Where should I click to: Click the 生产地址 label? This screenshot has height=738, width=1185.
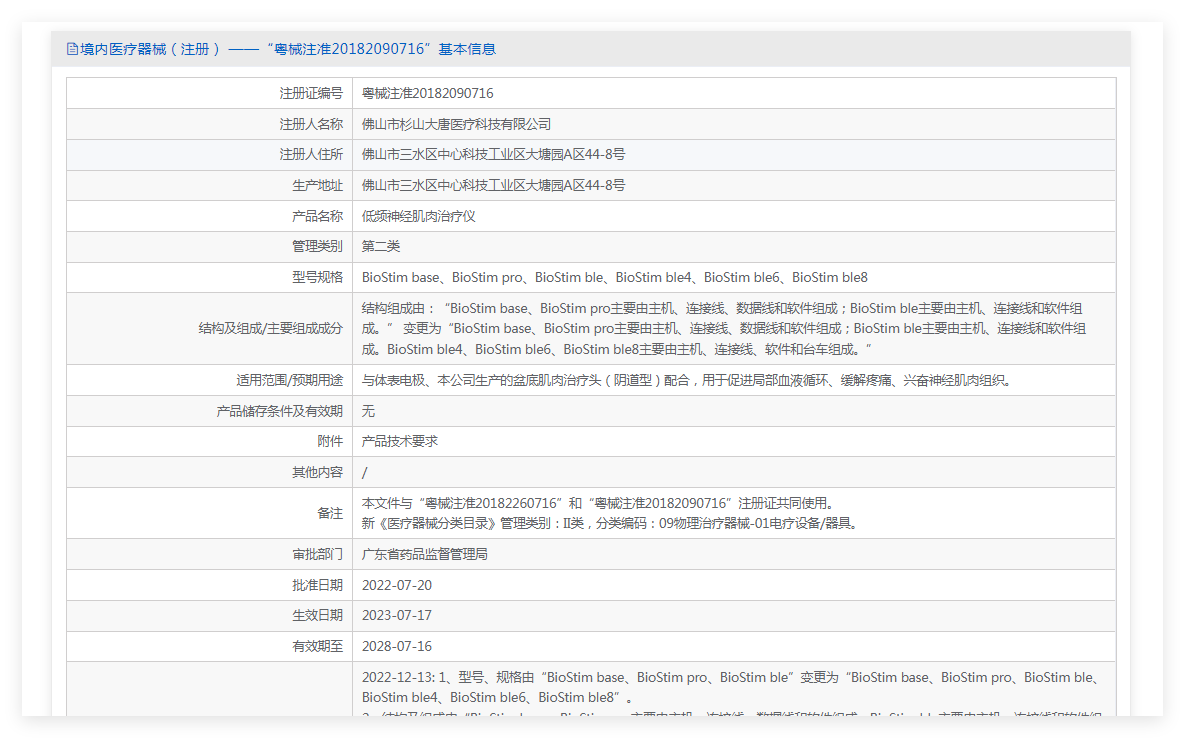point(317,185)
